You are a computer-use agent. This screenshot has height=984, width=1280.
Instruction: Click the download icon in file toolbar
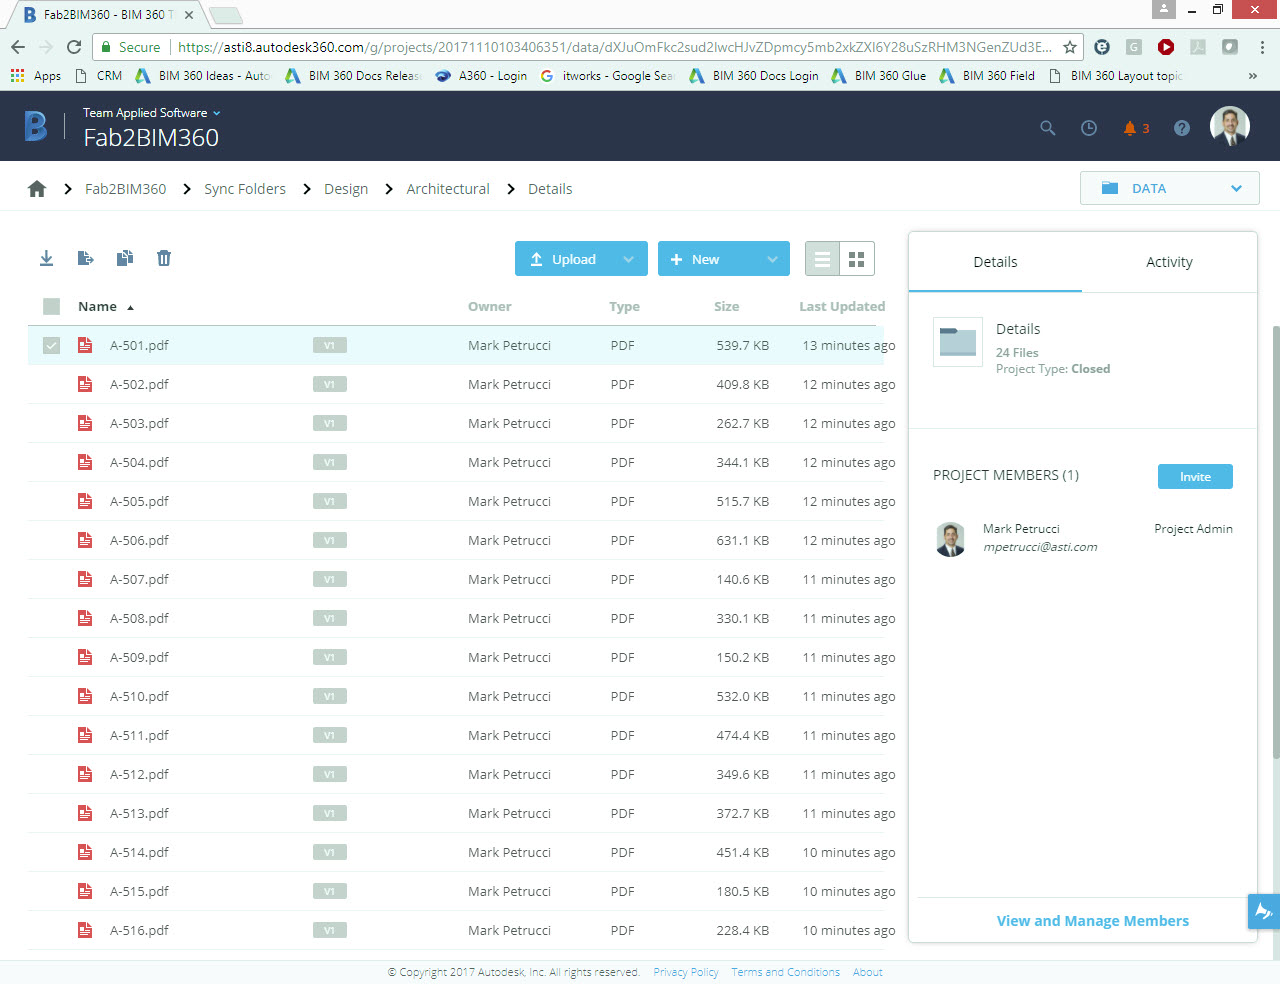pos(46,258)
